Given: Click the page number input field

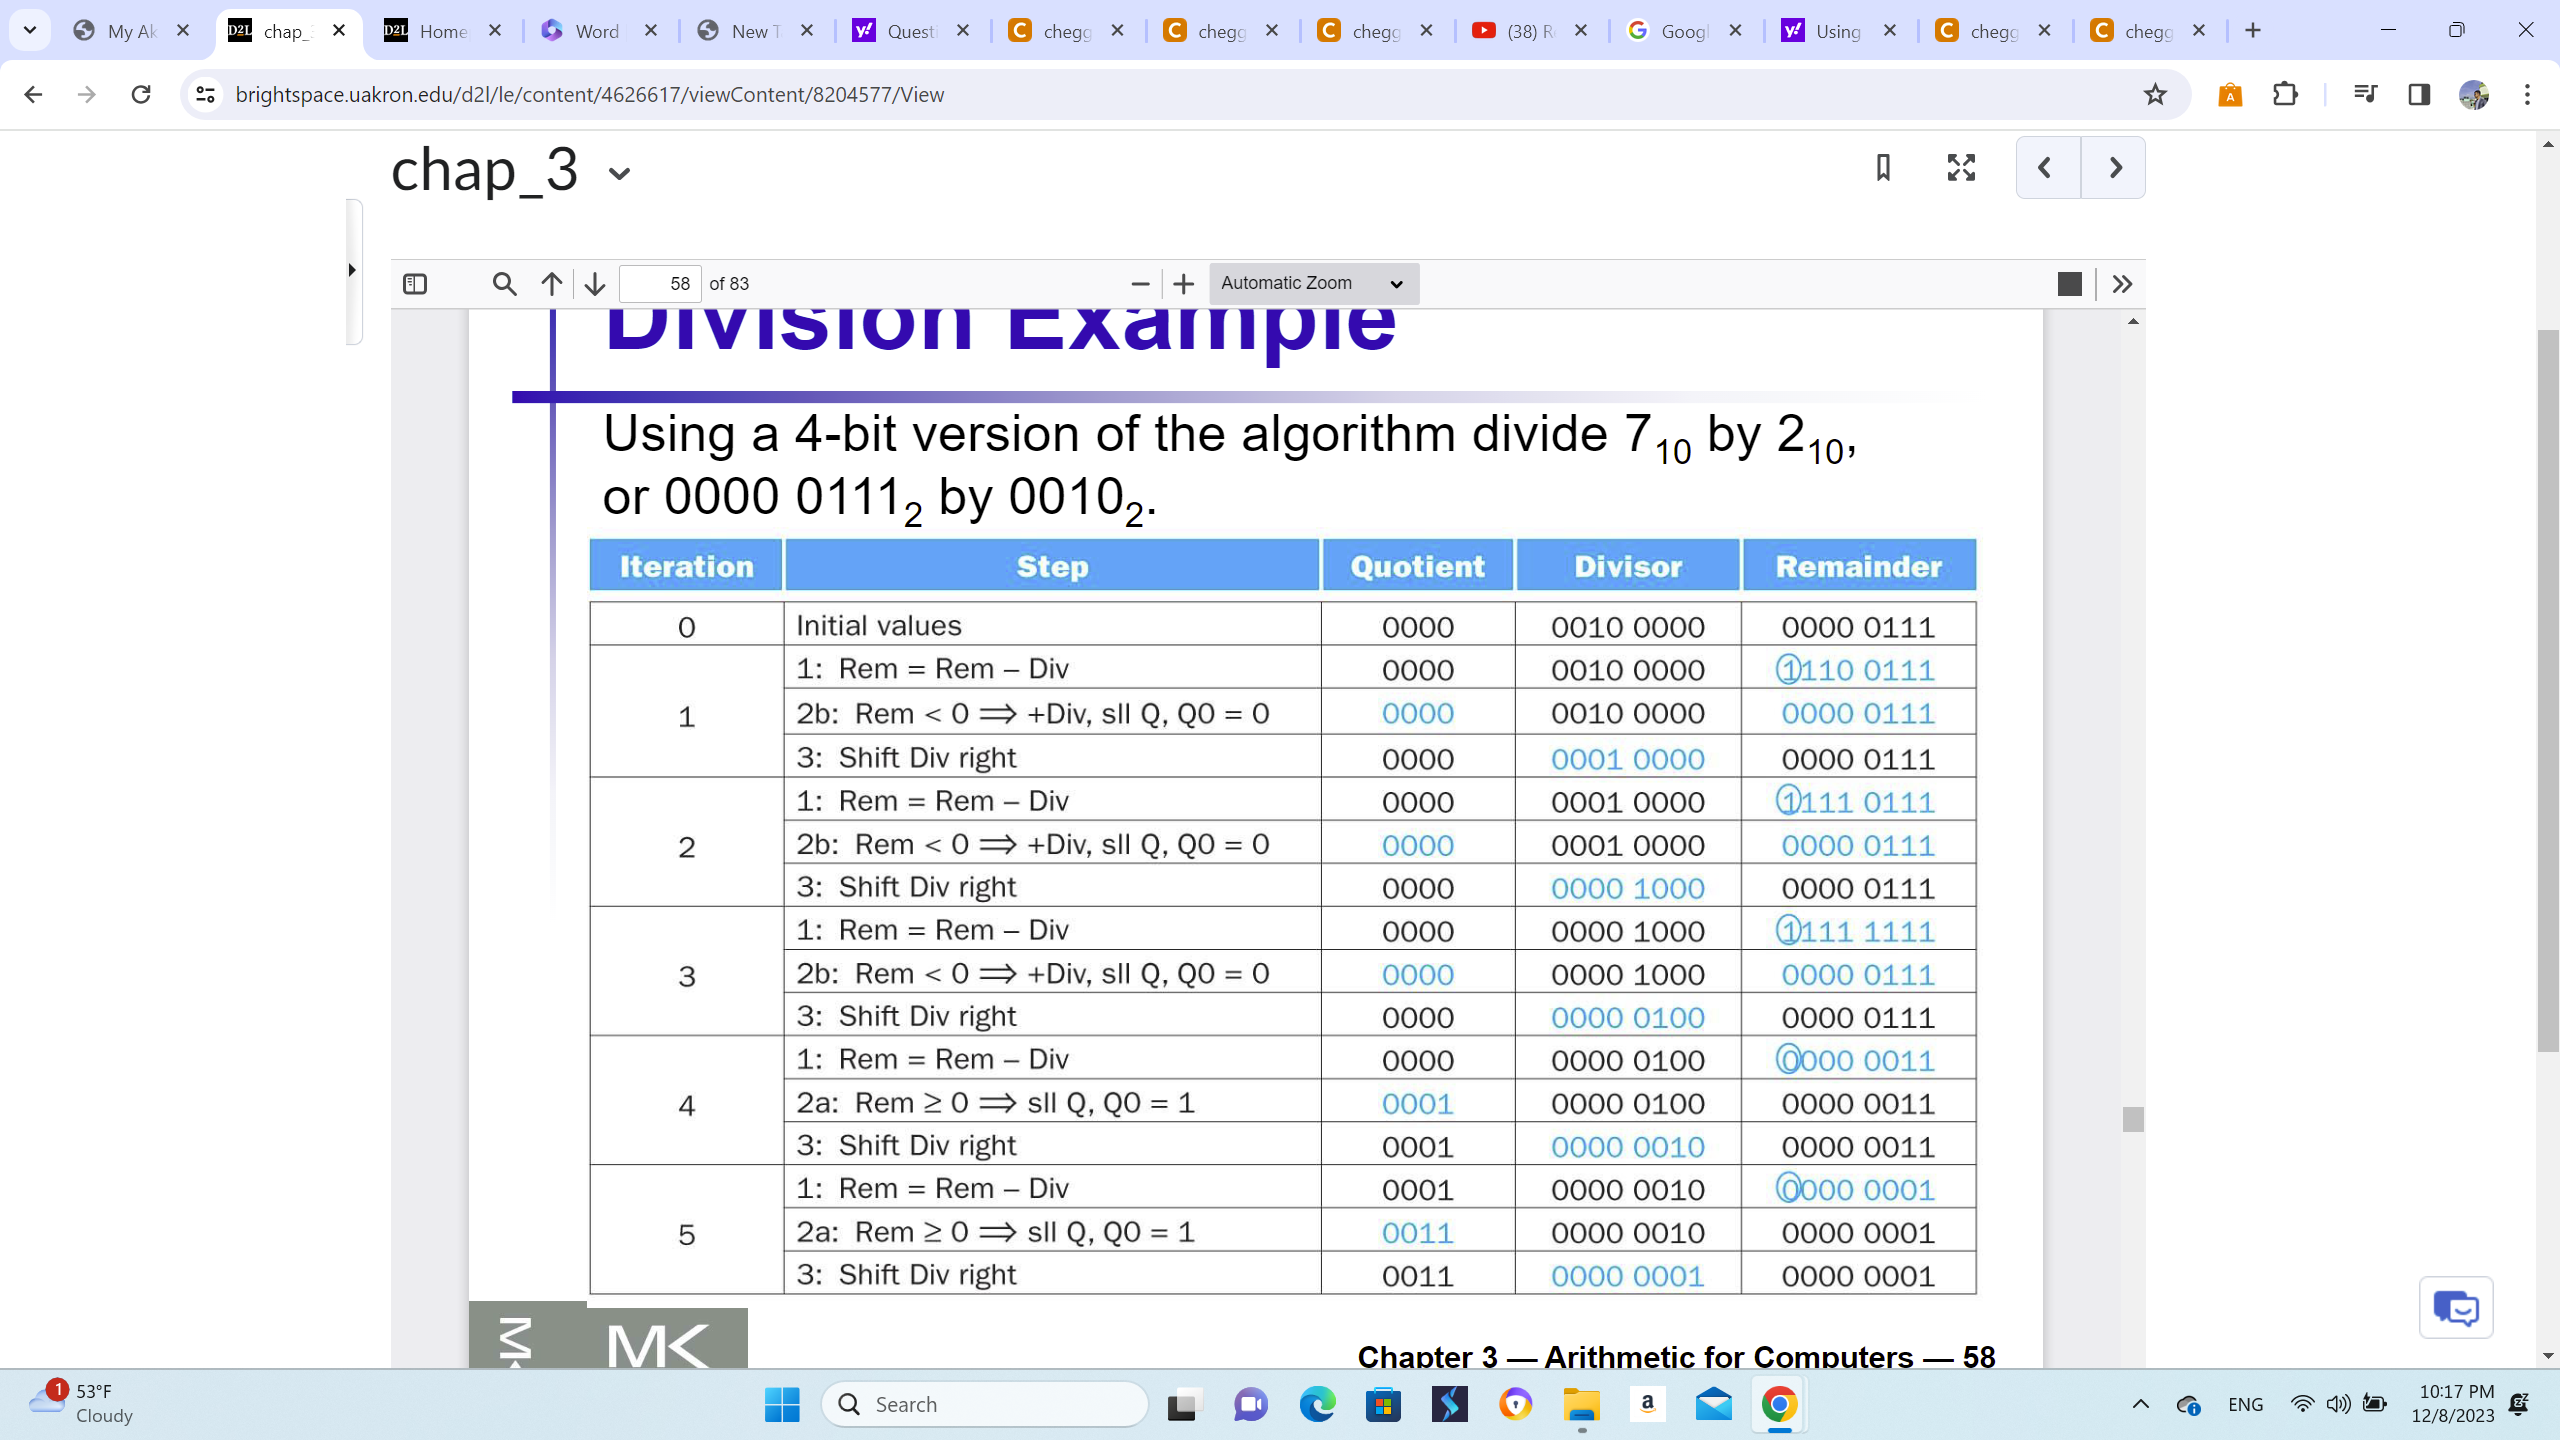Looking at the screenshot, I should pos(660,284).
